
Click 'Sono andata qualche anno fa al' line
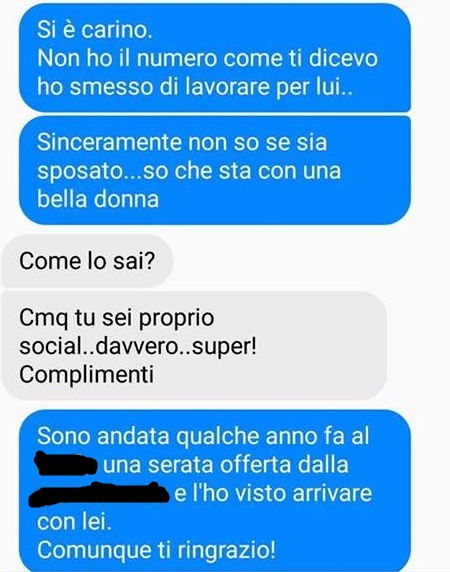(203, 436)
